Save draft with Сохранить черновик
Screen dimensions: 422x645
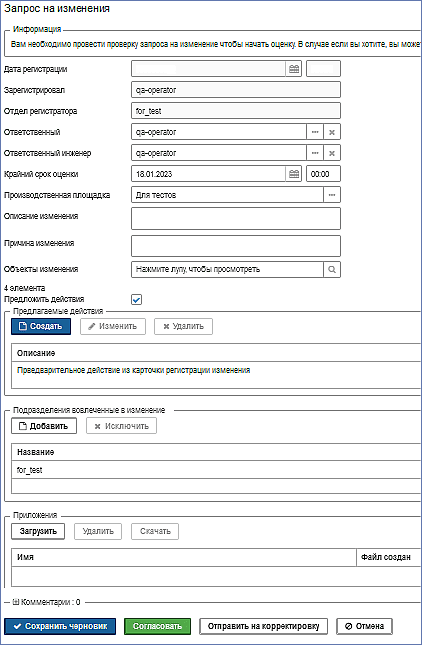[60, 626]
